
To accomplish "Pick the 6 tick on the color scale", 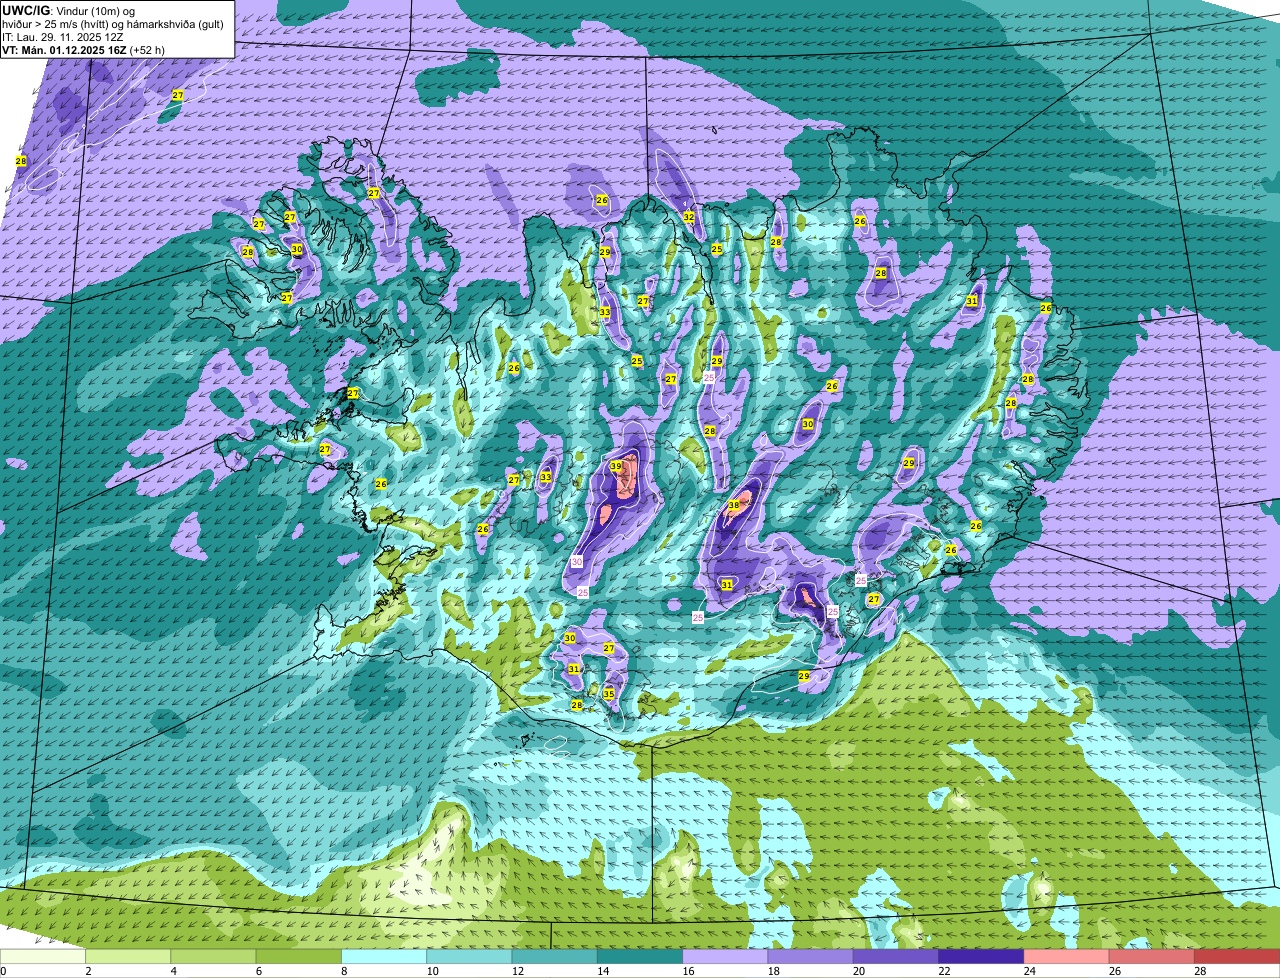I will [x=258, y=971].
